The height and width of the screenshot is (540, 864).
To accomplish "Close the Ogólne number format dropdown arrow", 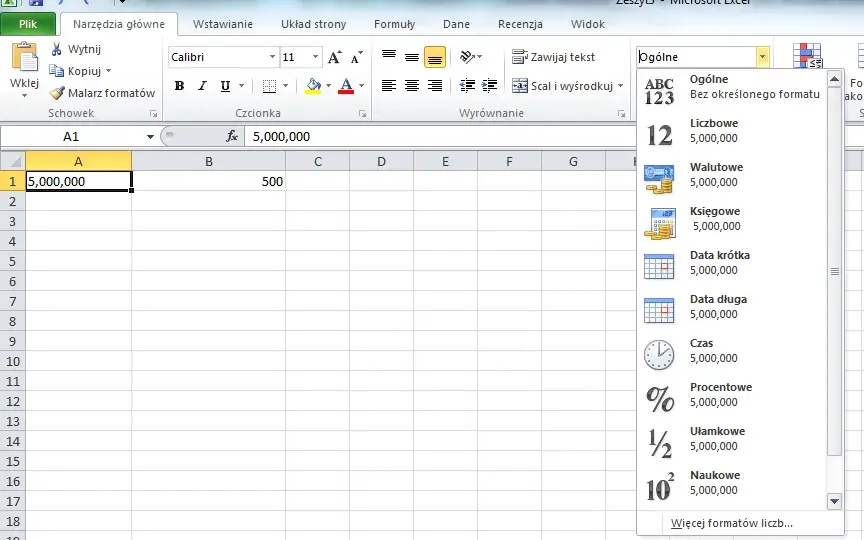I will click(x=763, y=57).
